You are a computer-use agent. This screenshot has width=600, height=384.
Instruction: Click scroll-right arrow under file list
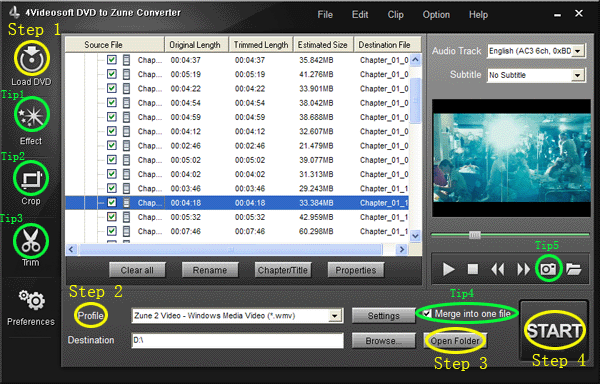click(x=401, y=250)
